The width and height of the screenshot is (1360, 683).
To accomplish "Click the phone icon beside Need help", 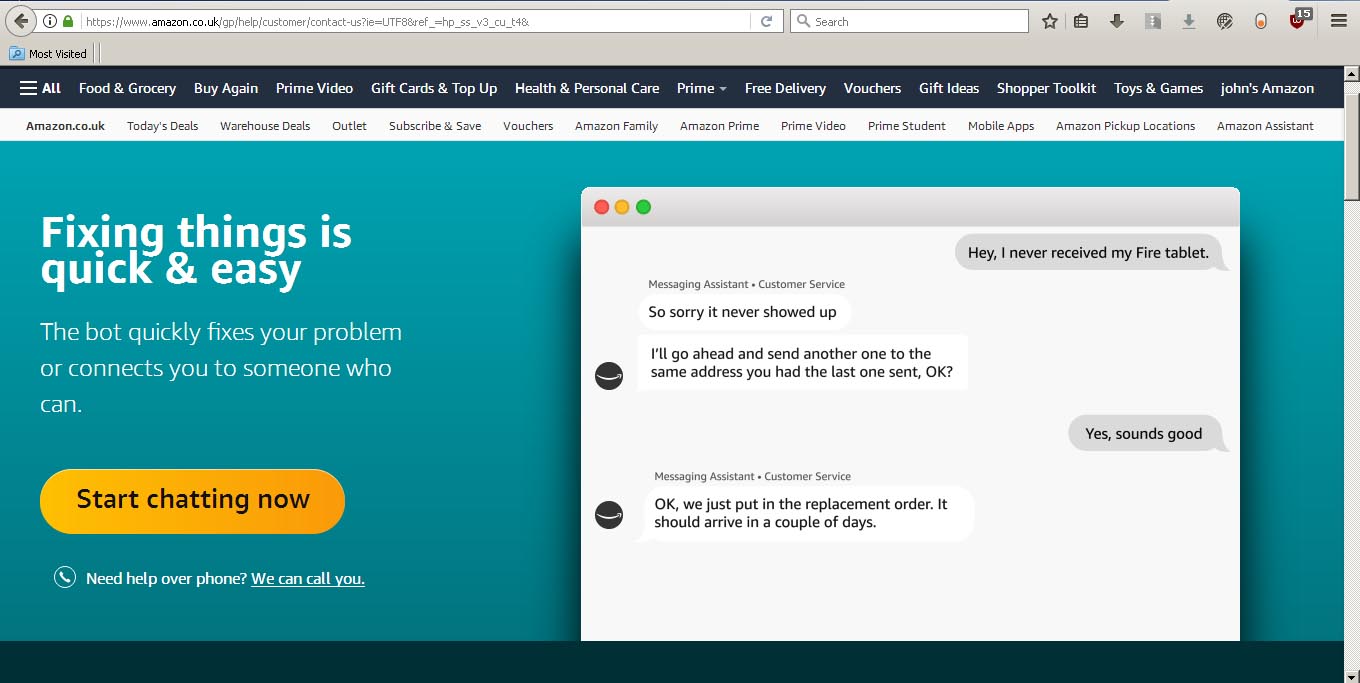I will pos(65,577).
